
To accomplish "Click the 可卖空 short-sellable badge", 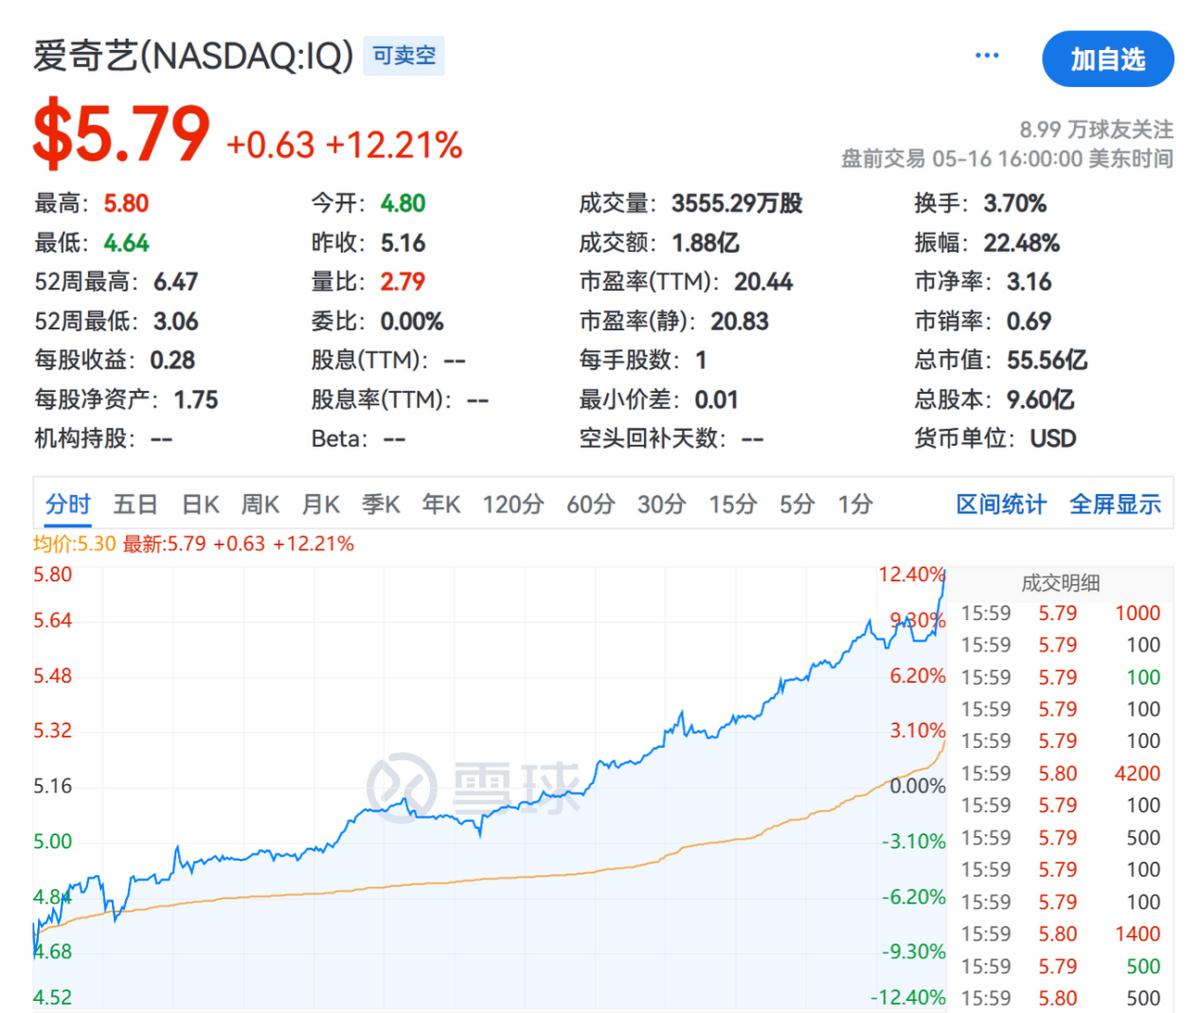I will click(x=404, y=56).
